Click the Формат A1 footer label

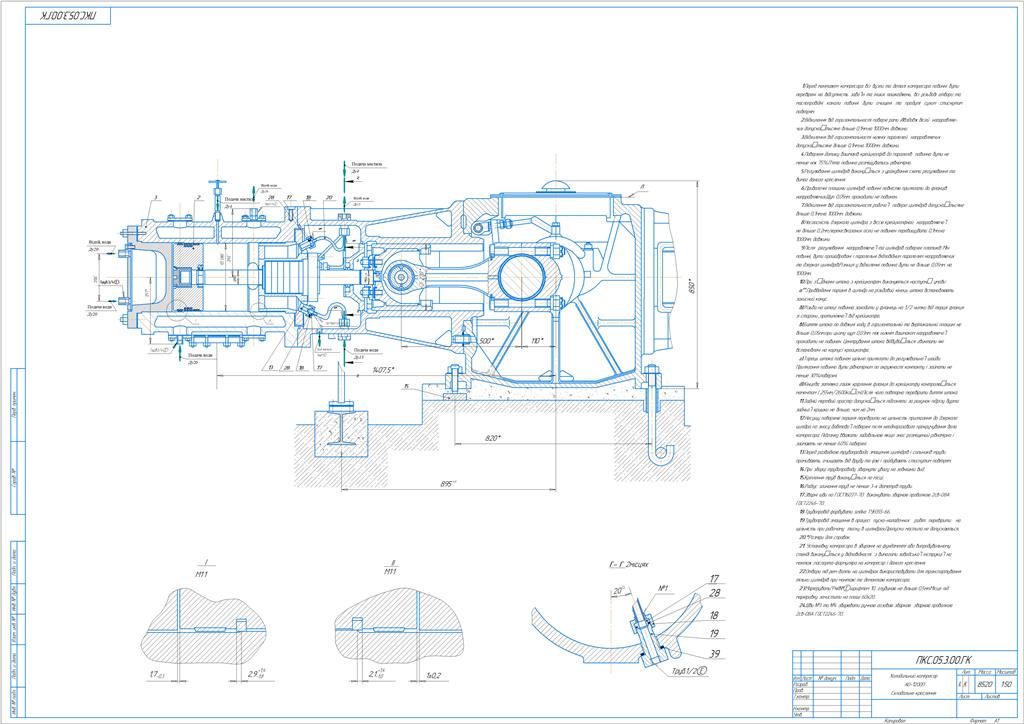(x=985, y=720)
